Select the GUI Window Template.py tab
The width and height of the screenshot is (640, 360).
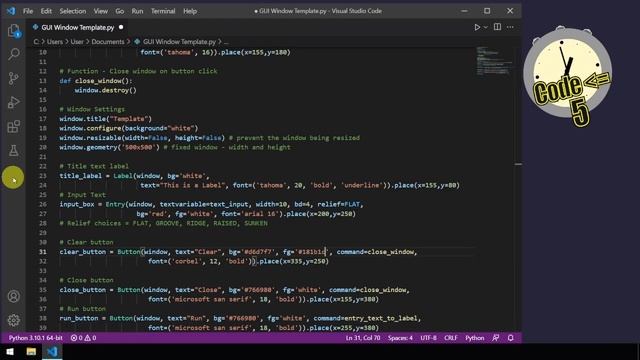78,27
